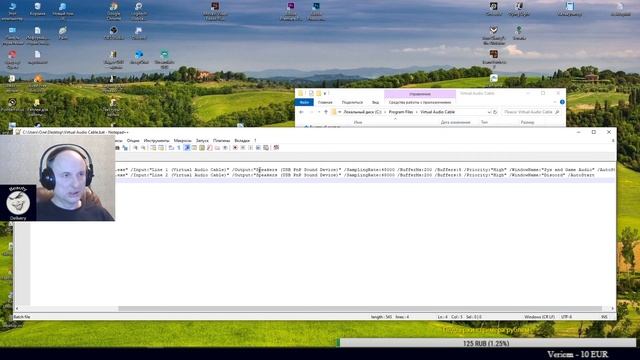
Task: Sort by the Имя column in Explorer
Action: coord(358,122)
